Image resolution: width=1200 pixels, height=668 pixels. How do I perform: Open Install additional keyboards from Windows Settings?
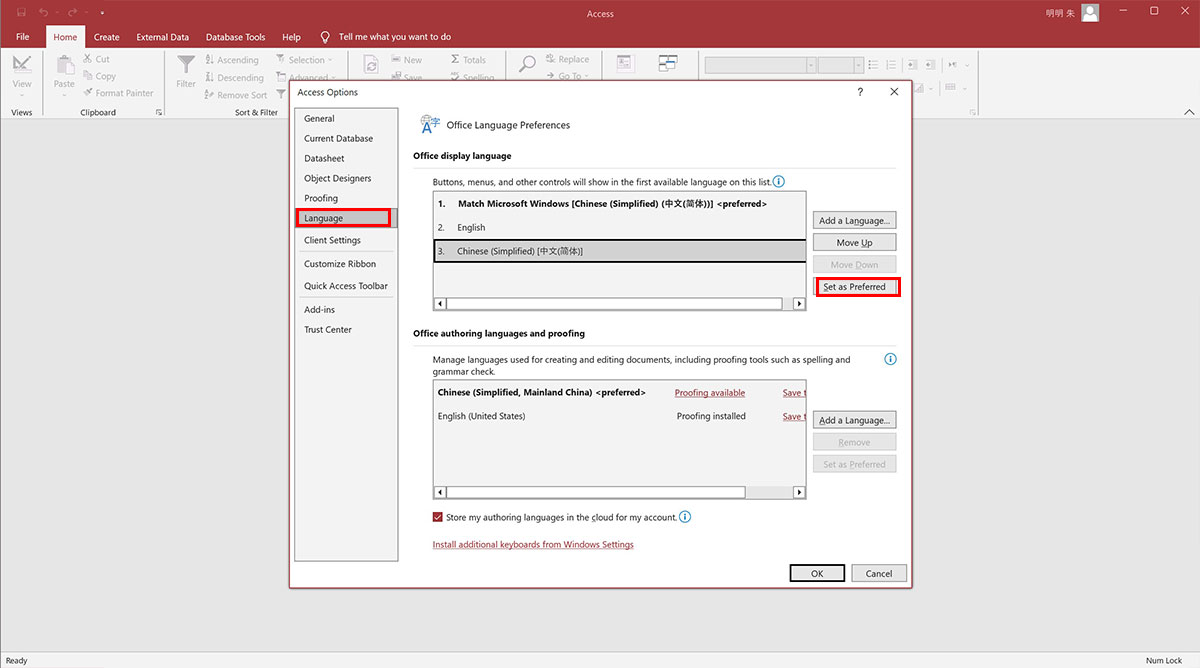click(533, 545)
